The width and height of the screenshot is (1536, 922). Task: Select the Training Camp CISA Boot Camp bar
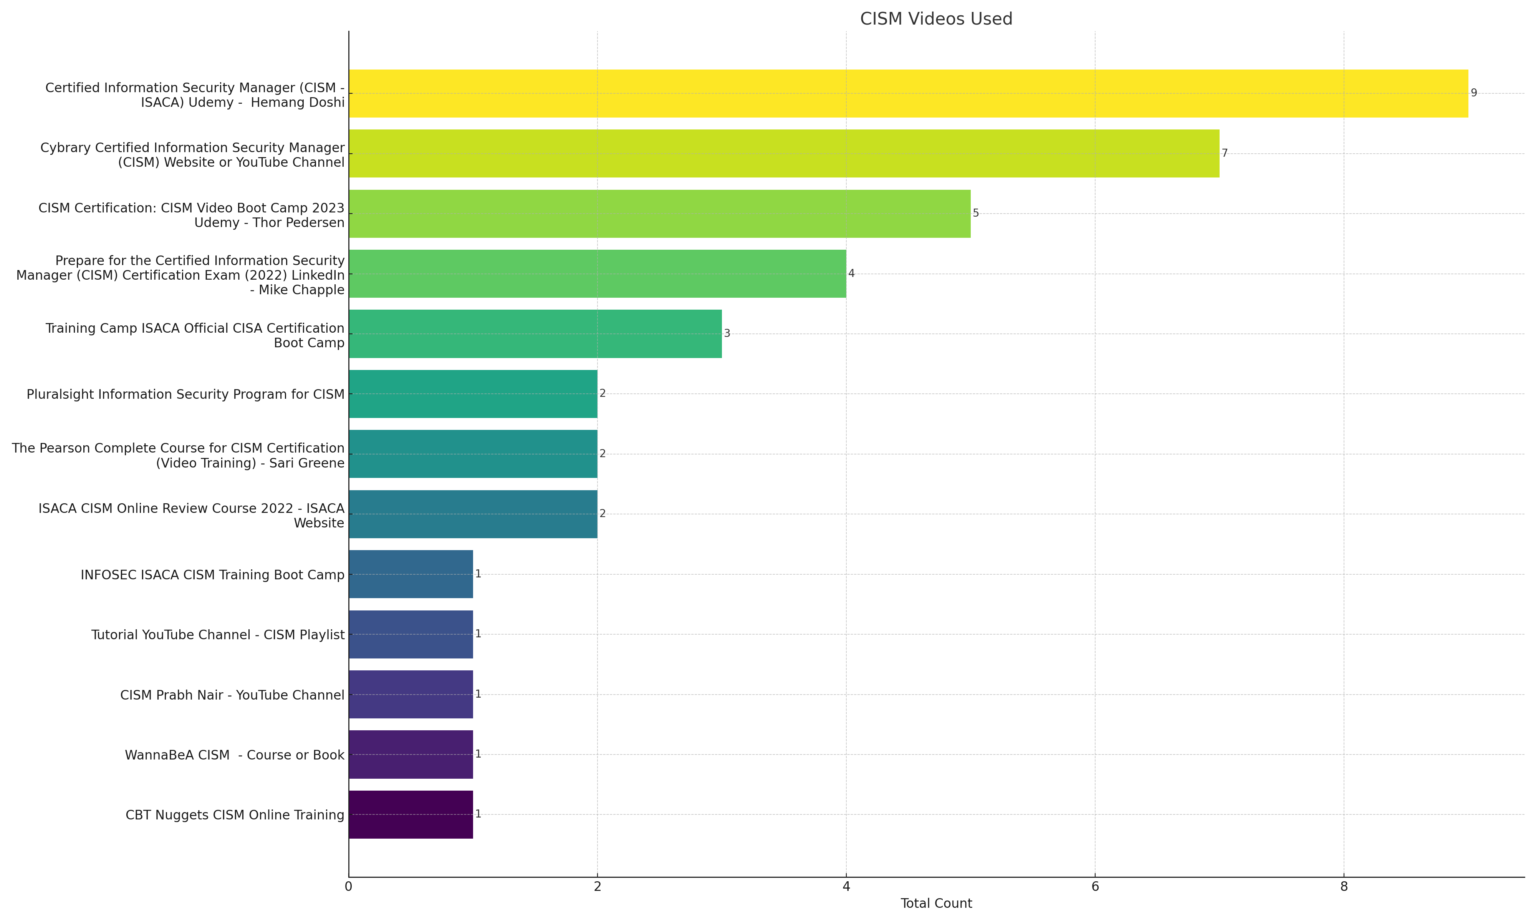coord(535,334)
